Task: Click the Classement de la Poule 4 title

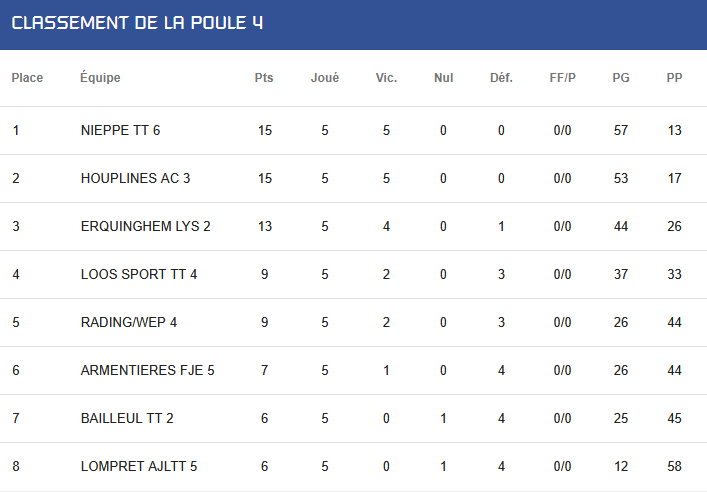Action: 137,23
